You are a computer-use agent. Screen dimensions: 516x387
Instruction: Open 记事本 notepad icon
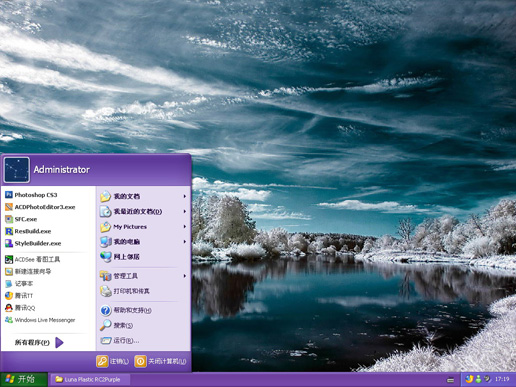(x=9, y=284)
